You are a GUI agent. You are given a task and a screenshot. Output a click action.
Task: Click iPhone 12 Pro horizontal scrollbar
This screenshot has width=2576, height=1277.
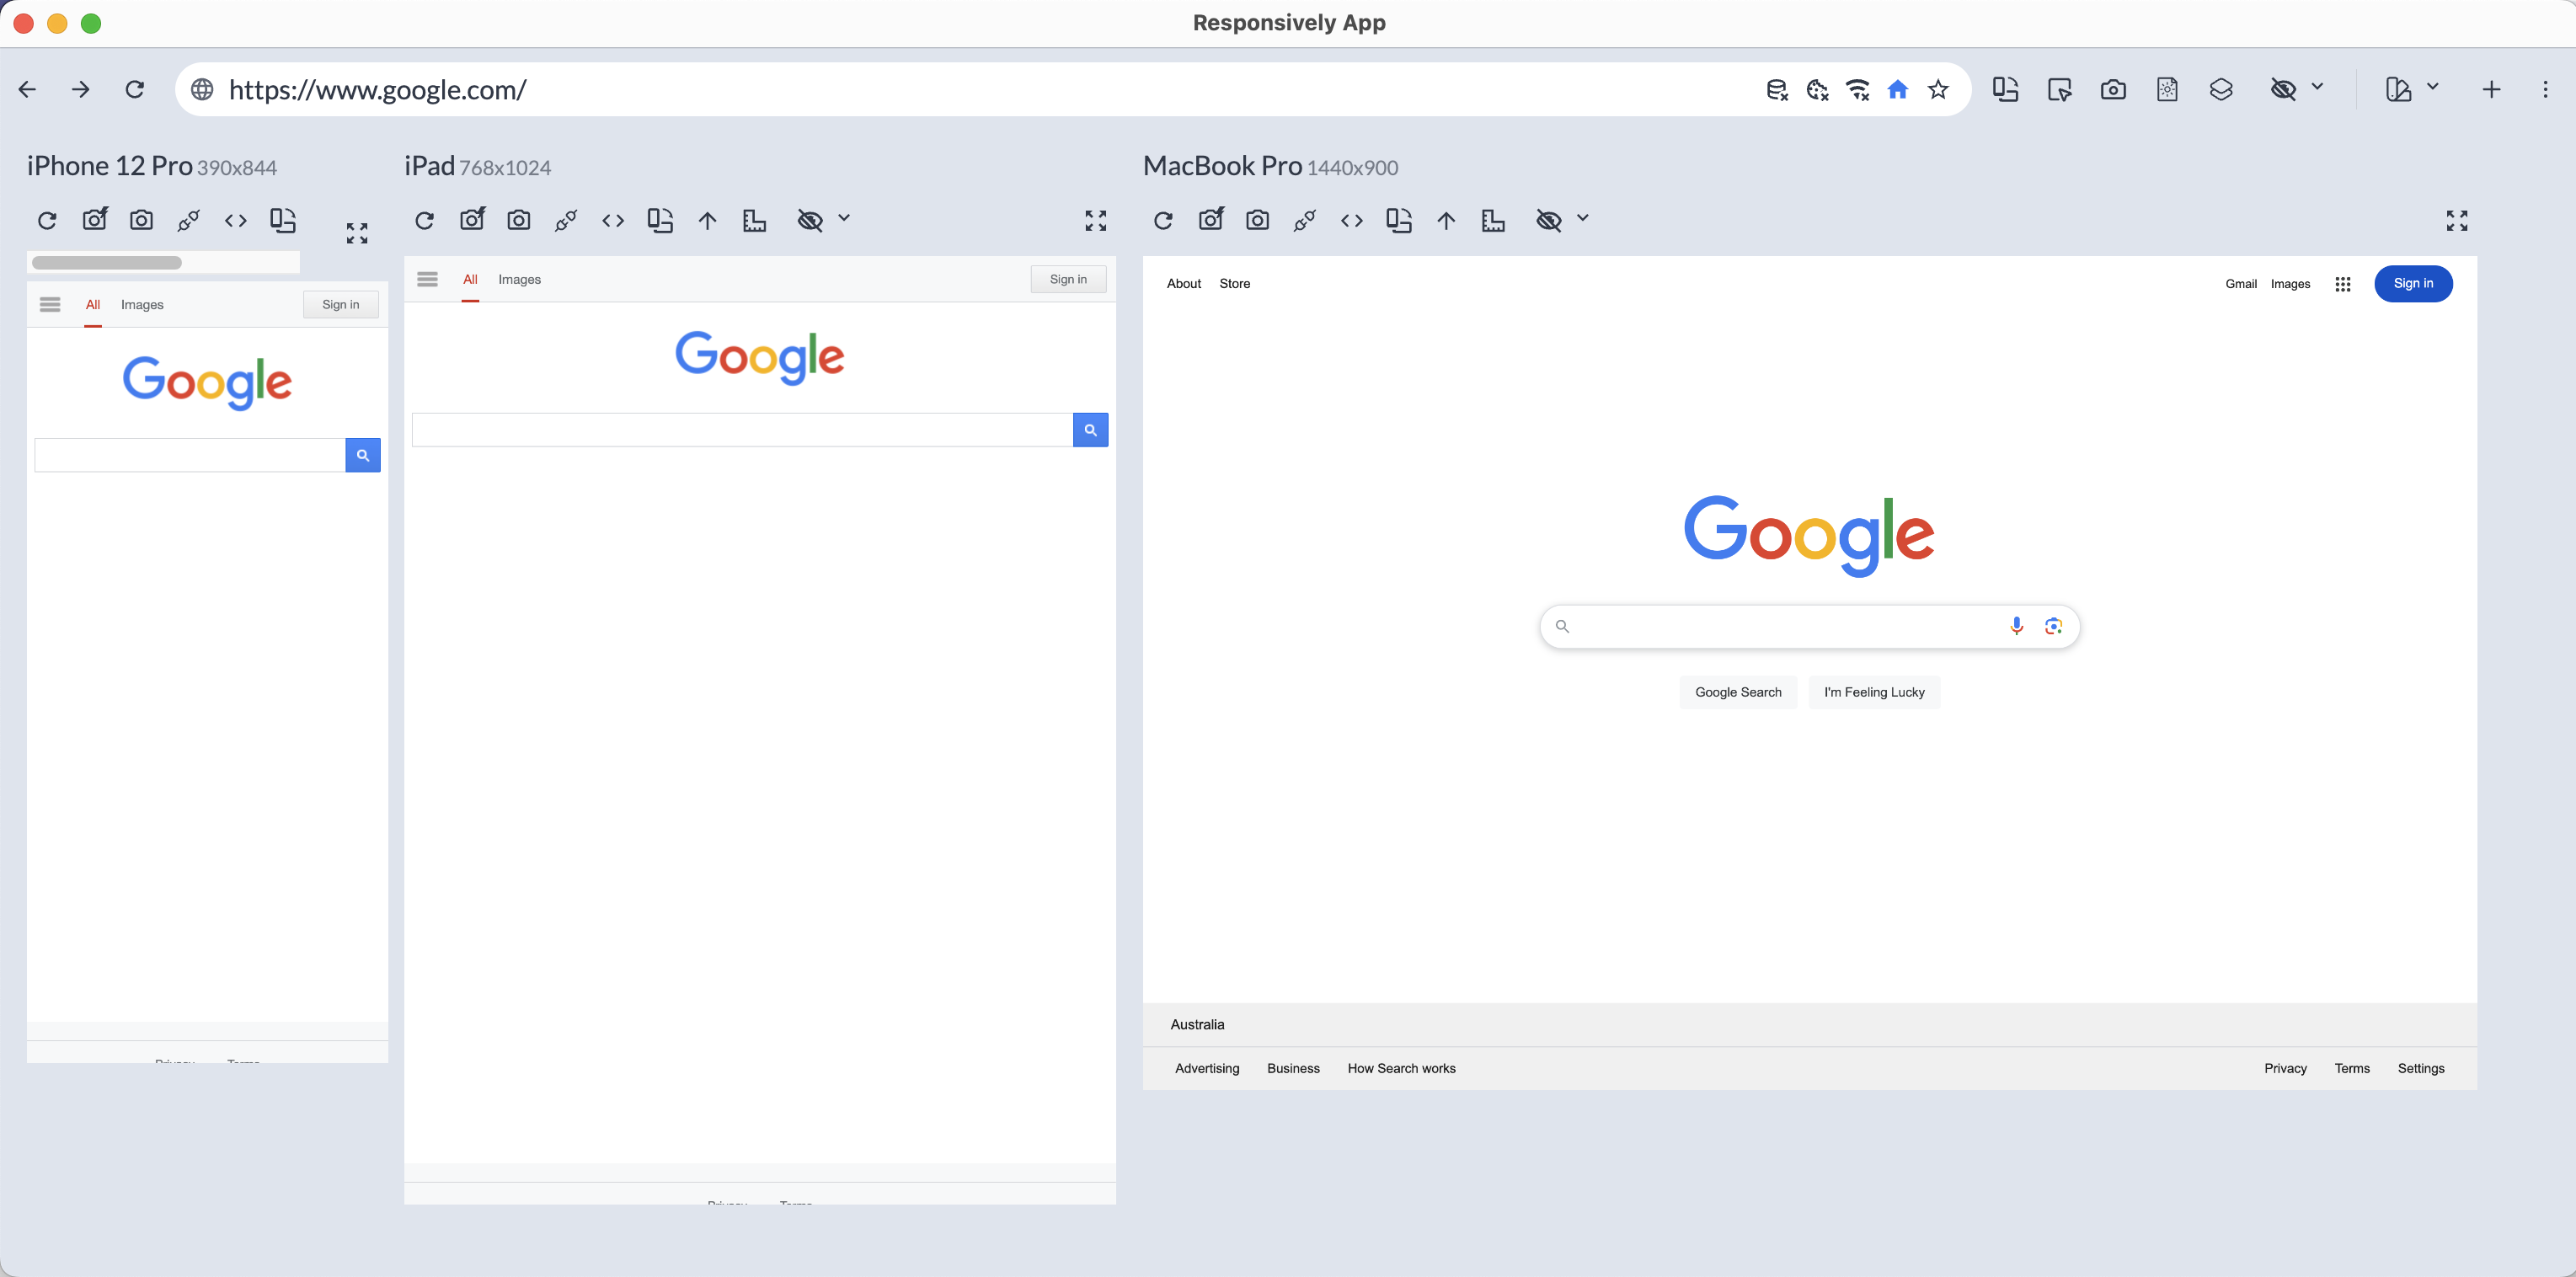pos(107,263)
